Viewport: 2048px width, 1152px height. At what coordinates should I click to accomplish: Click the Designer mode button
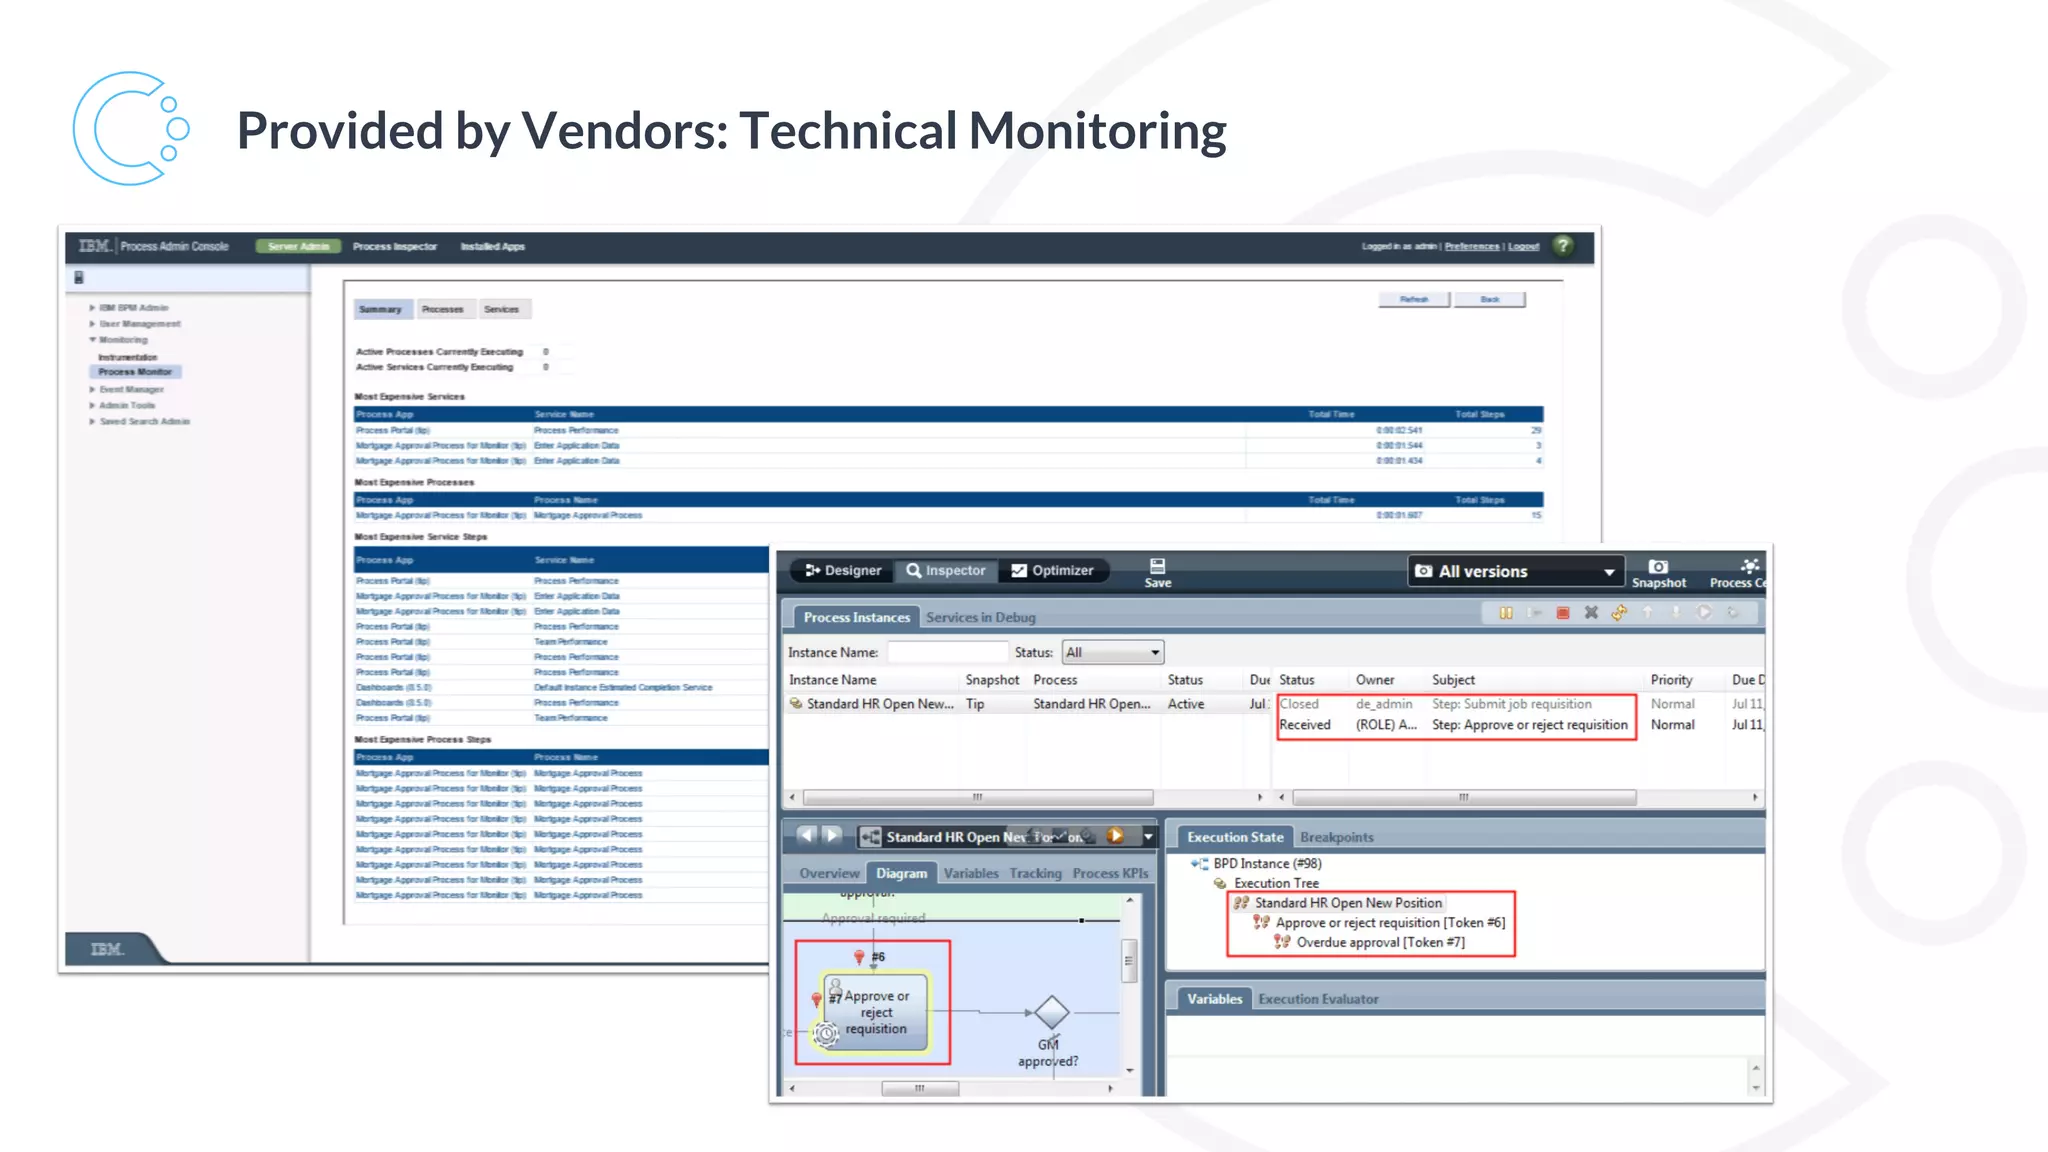(843, 570)
